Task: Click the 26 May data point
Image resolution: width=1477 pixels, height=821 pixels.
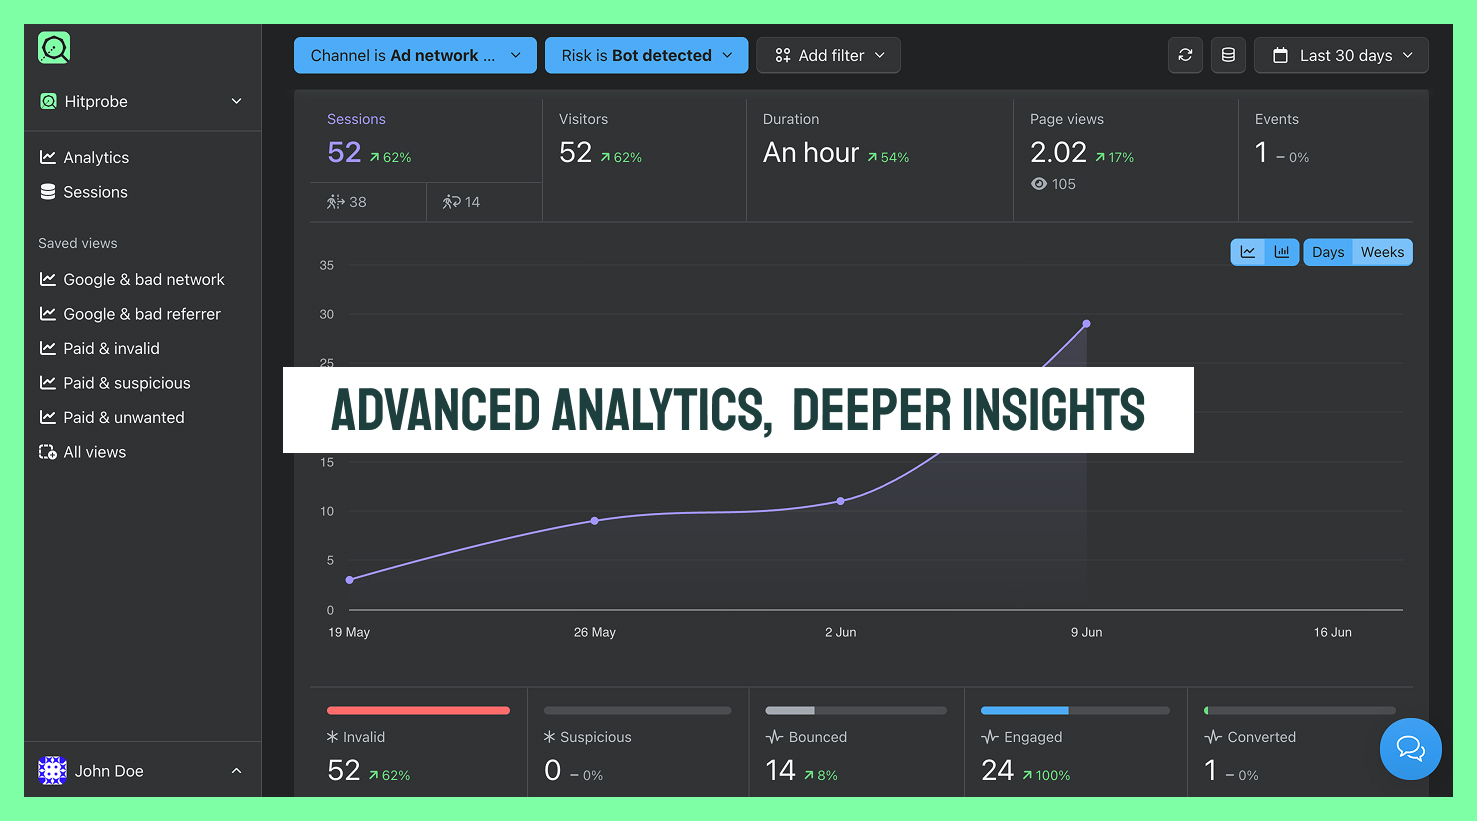Action: (595, 521)
